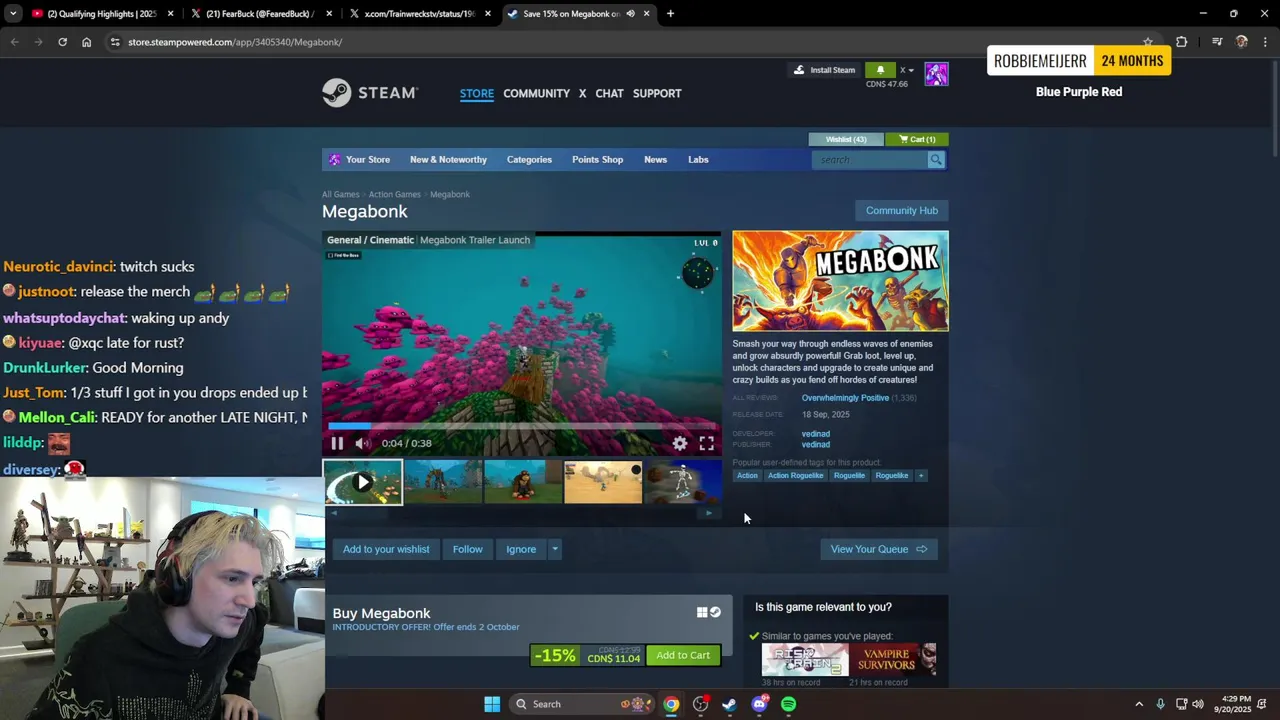Viewport: 1280px width, 720px height.
Task: Open Discord from the taskbar
Action: [x=759, y=704]
